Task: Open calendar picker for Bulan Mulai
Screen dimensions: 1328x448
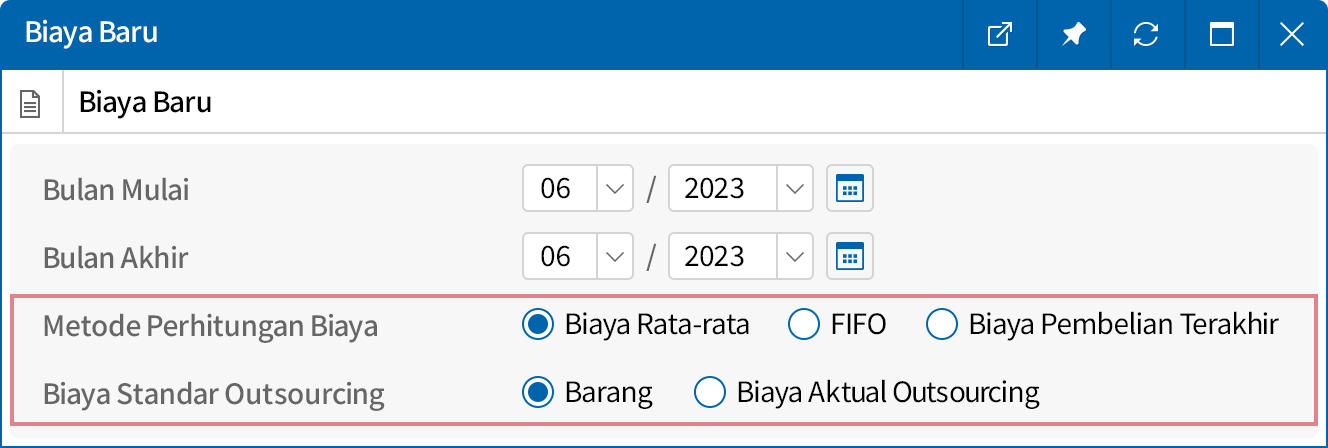Action: point(850,188)
